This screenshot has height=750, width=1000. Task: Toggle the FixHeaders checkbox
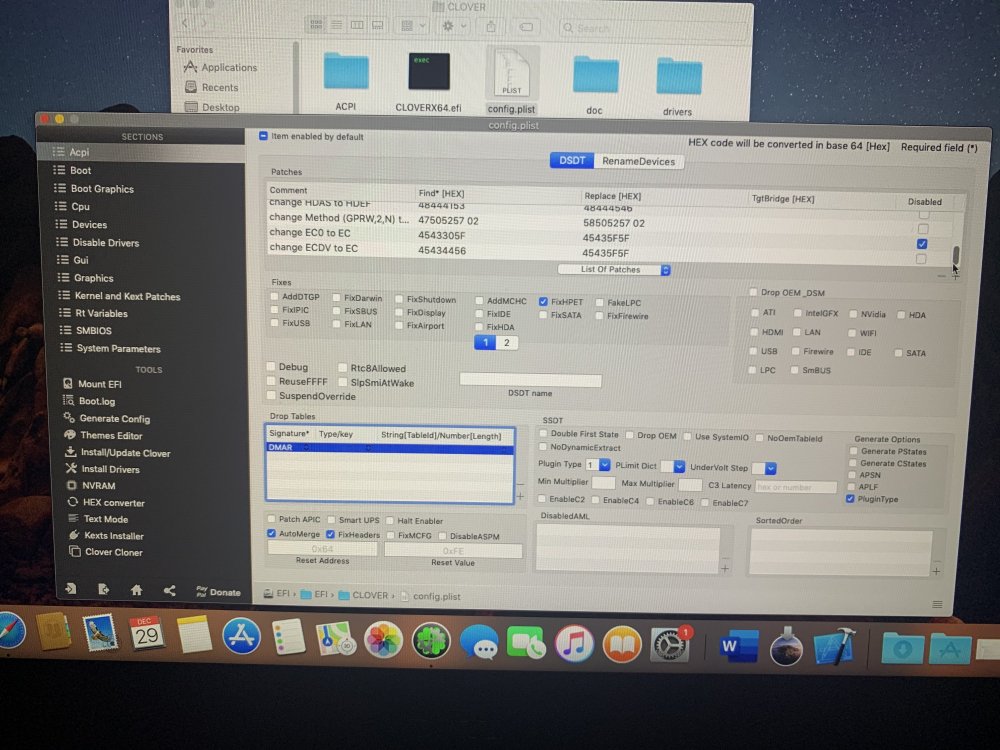330,534
